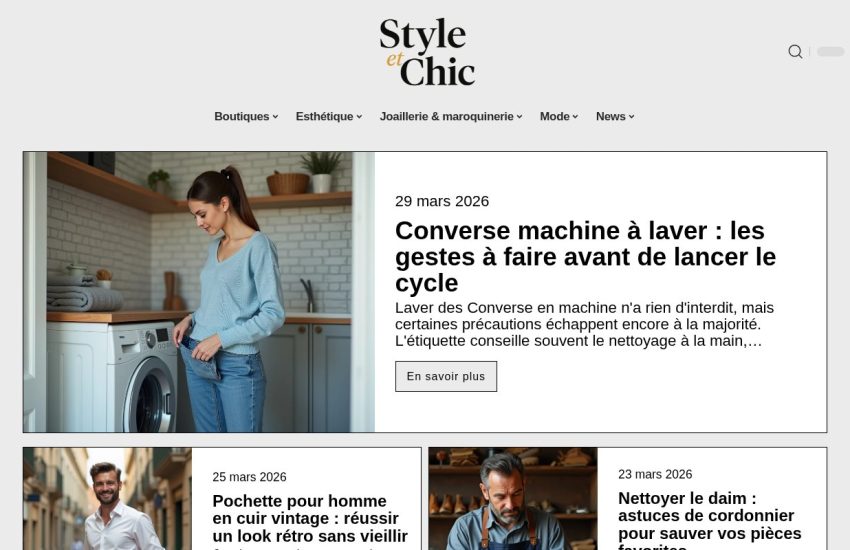Click the 29 mars 2026 date
Screen dimensions: 850x550
(442, 201)
